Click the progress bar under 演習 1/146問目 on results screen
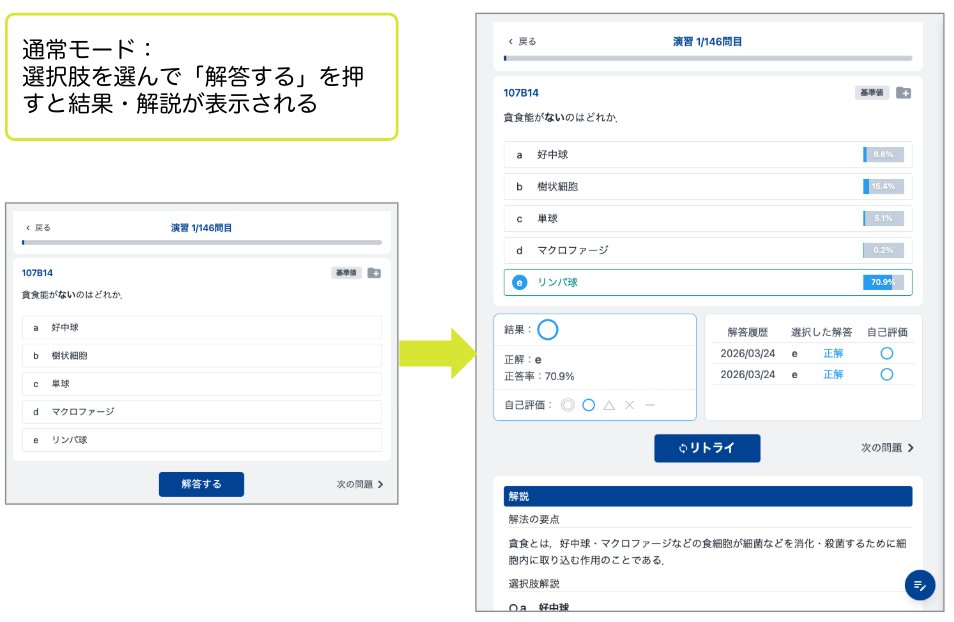 (x=707, y=59)
